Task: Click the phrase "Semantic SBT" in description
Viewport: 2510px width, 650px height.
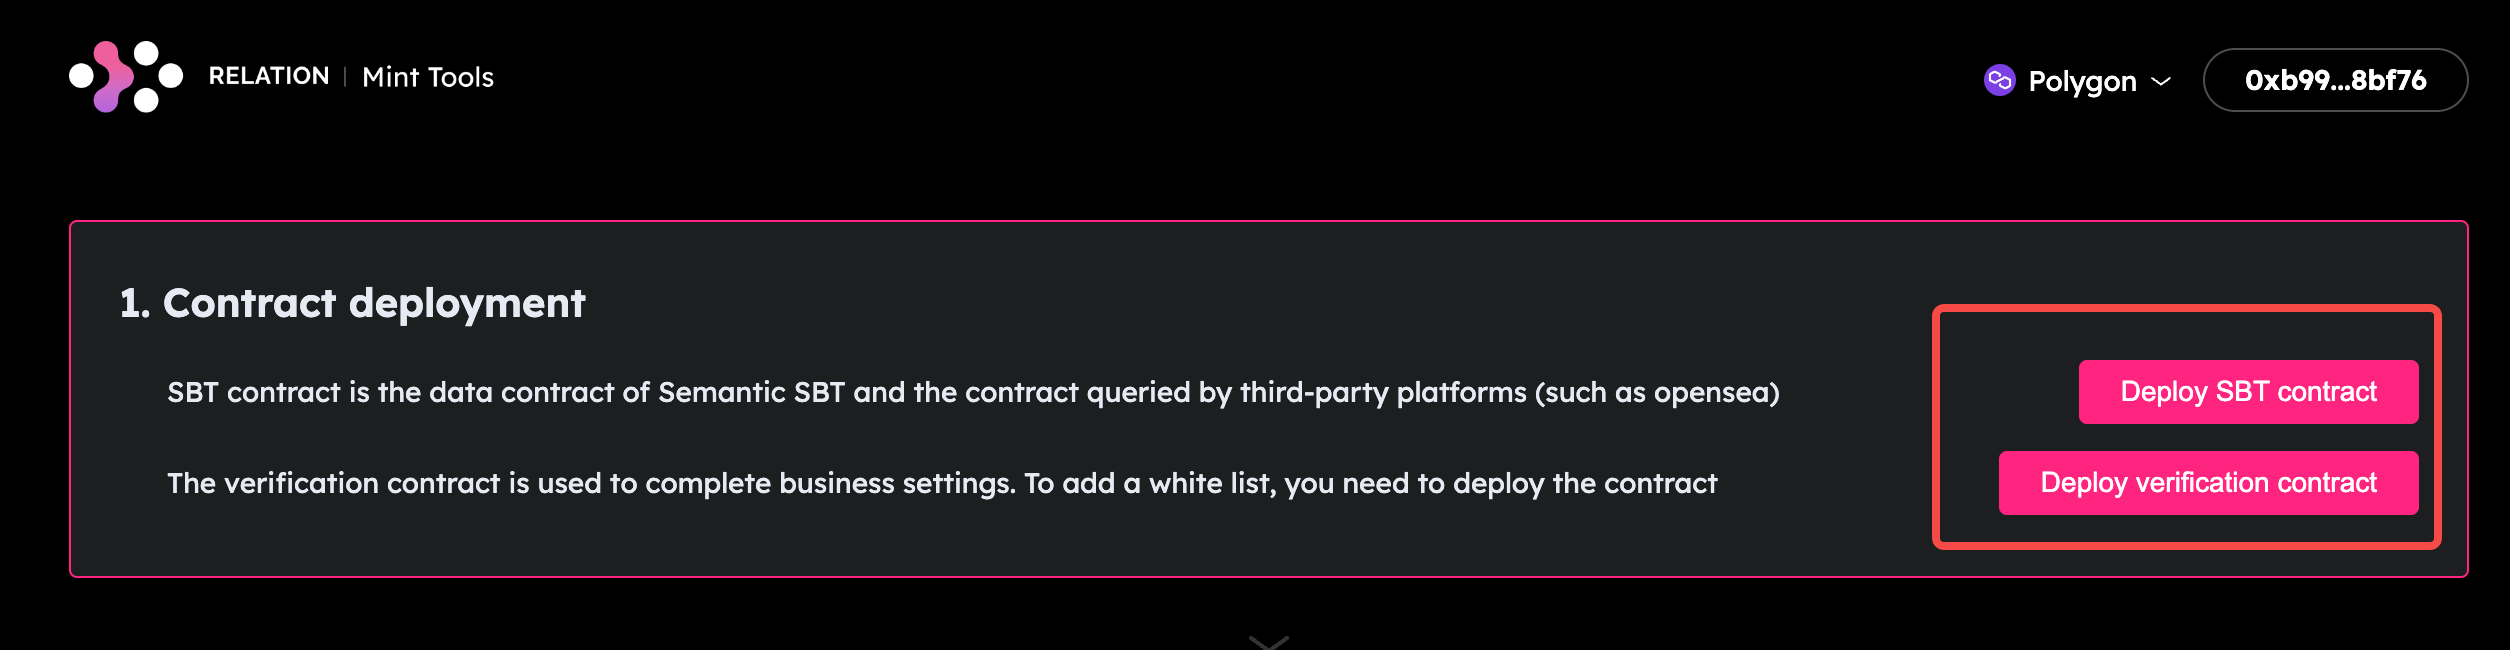Action: coord(751,392)
